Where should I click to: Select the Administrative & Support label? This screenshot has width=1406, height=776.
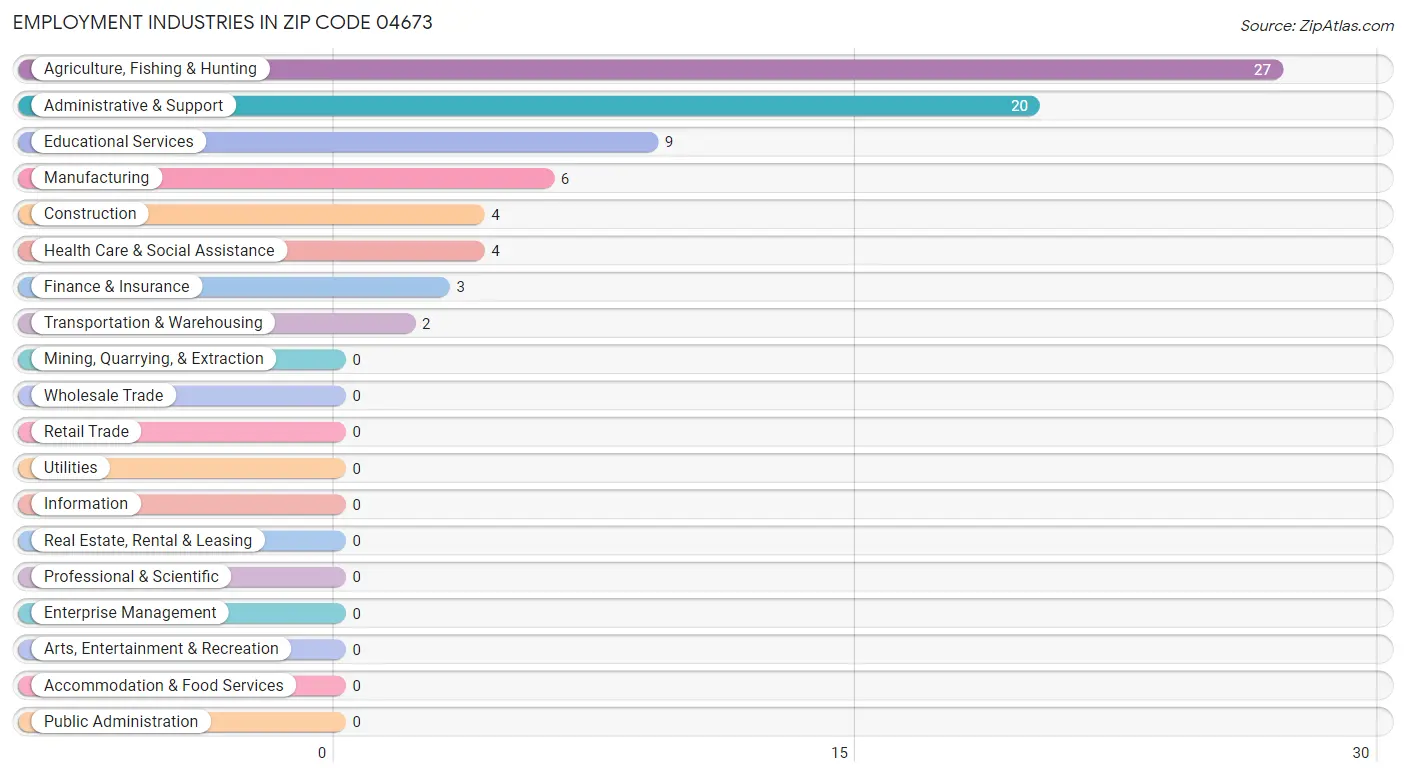coord(133,105)
